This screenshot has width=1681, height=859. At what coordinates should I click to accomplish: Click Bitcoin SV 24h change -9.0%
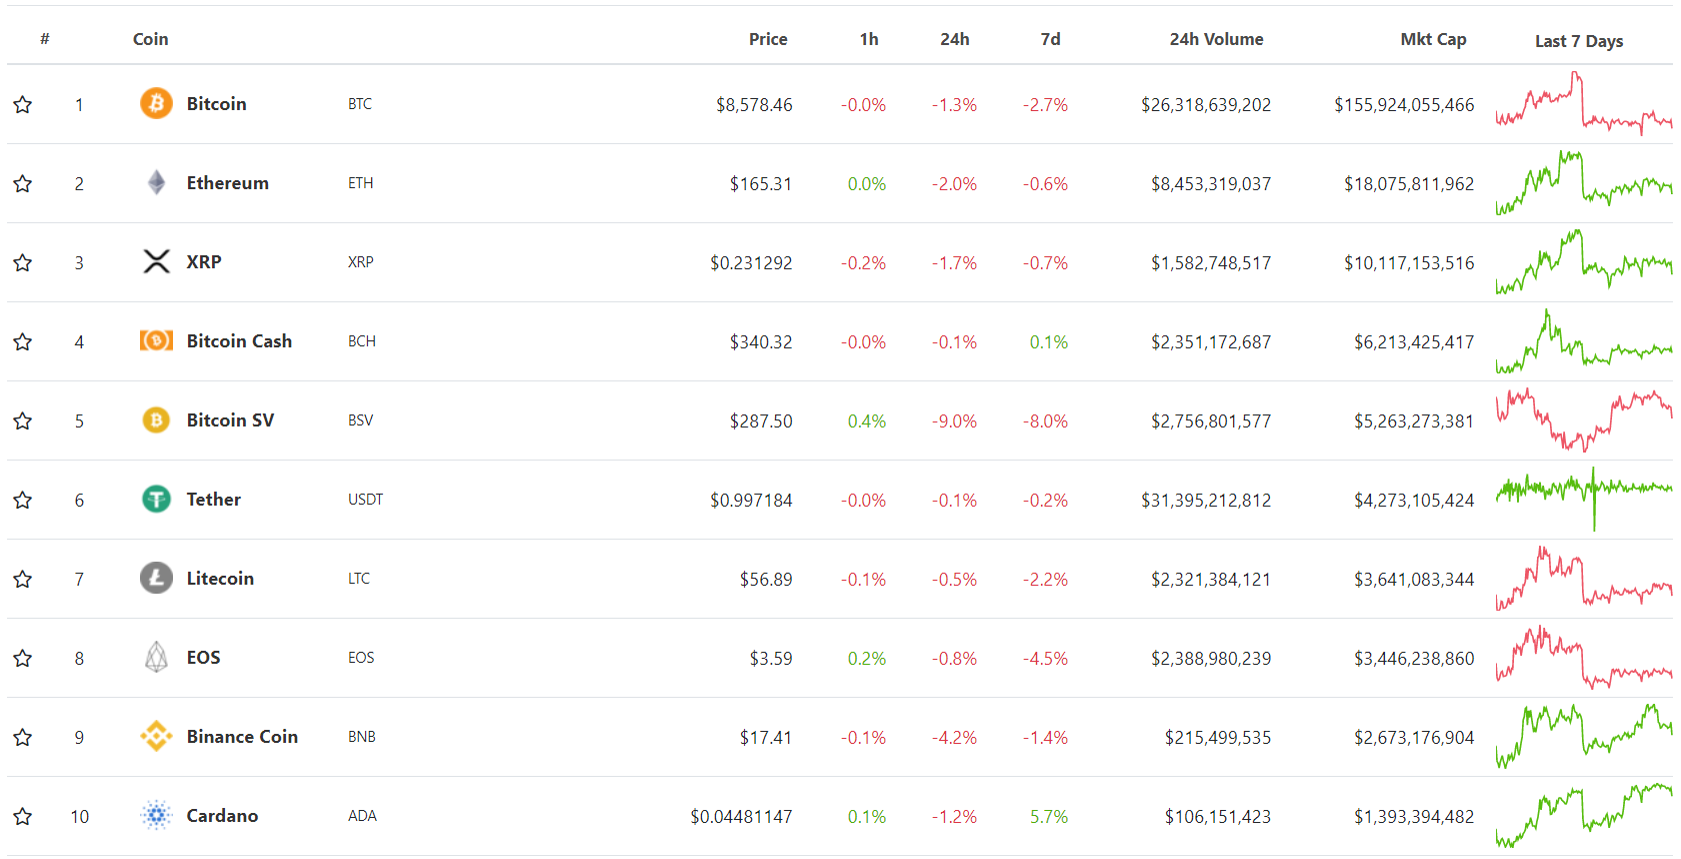pyautogui.click(x=955, y=421)
